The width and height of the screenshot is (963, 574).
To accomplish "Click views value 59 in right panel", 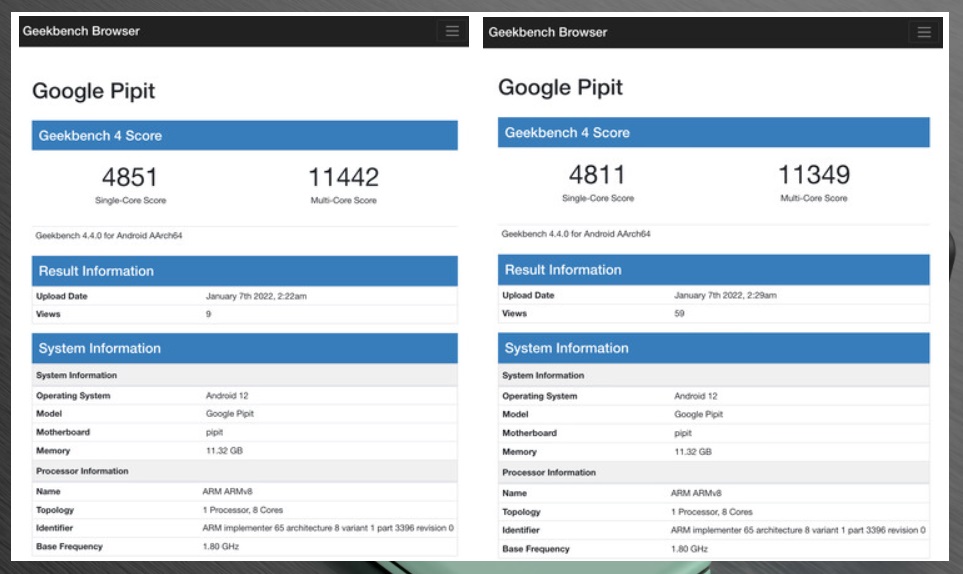I will [x=679, y=313].
